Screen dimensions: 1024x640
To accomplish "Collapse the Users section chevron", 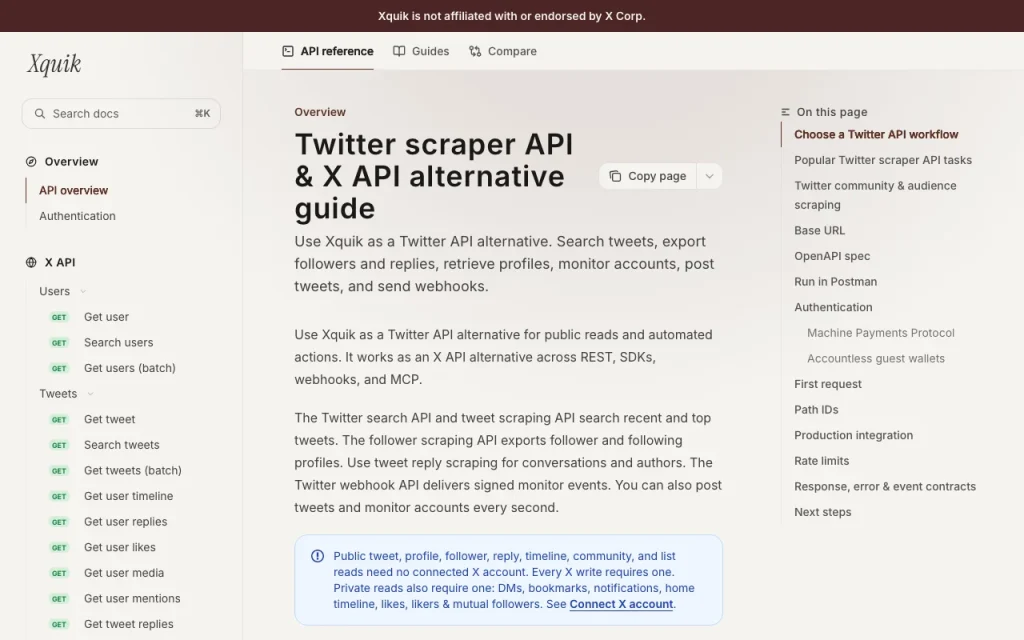I will tap(83, 292).
